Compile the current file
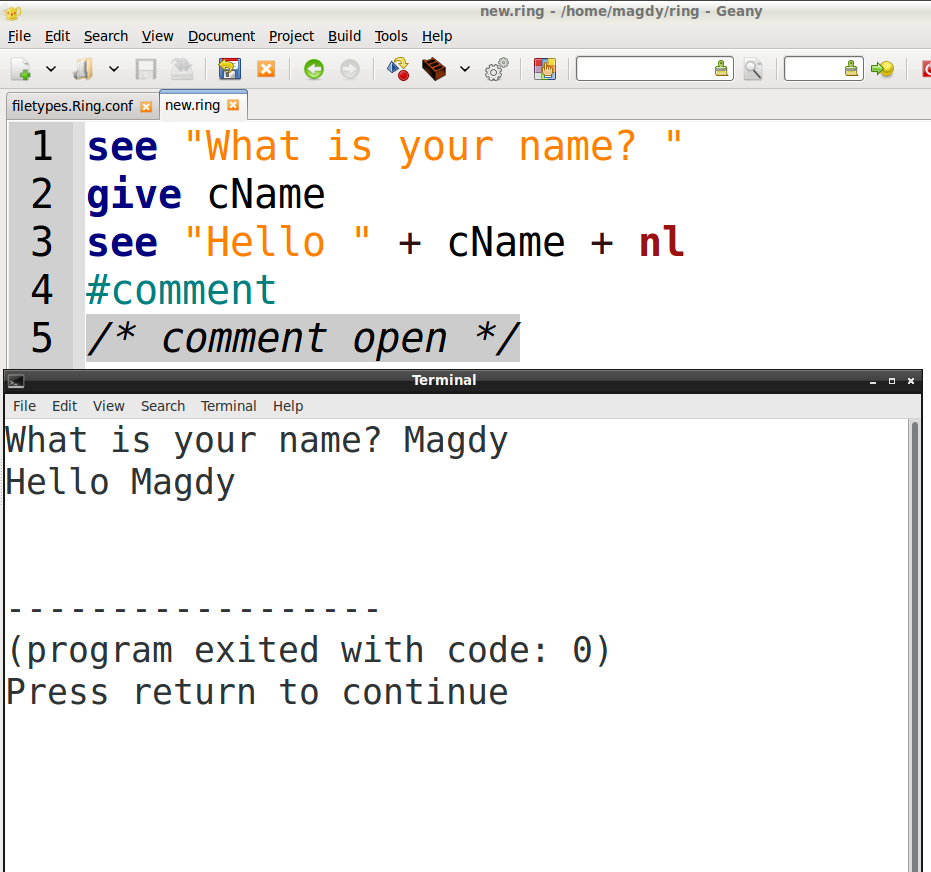The height and width of the screenshot is (872, 931). click(397, 68)
